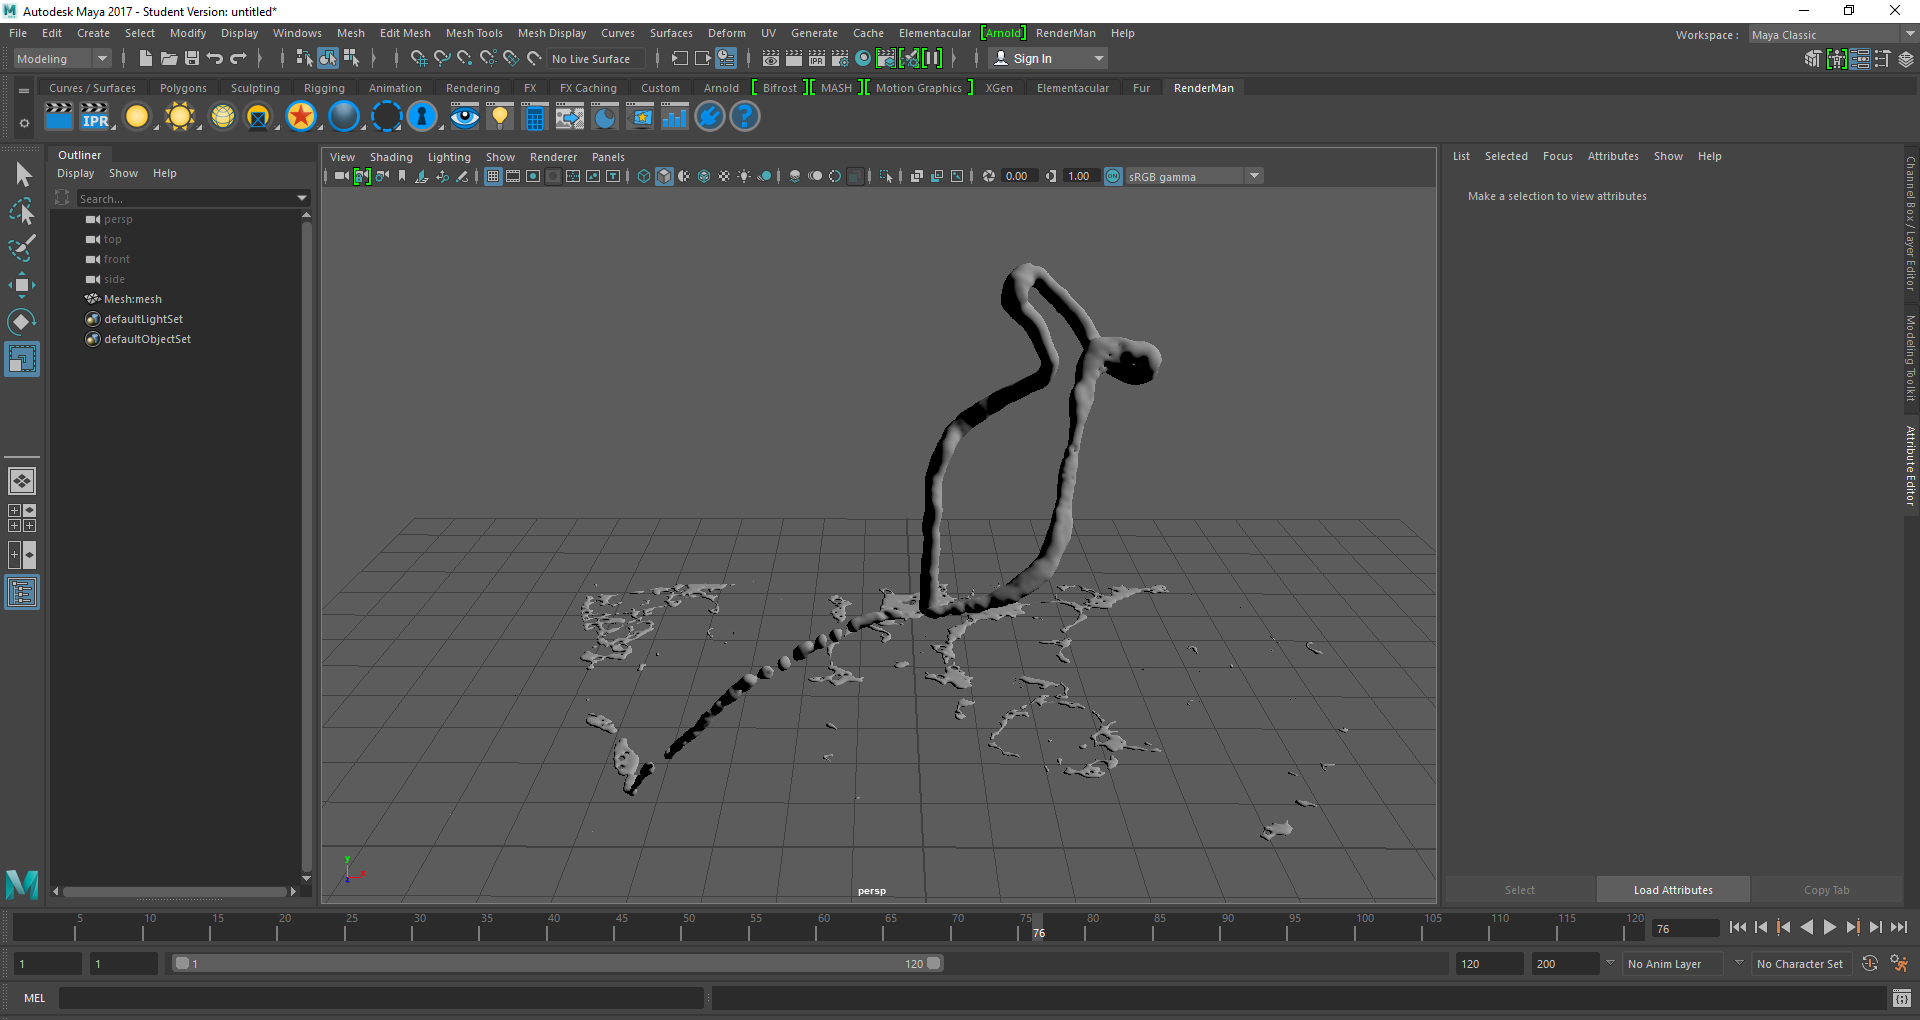Start an IPR render from the RenderMan shelf
Image resolution: width=1920 pixels, height=1020 pixels.
96,117
